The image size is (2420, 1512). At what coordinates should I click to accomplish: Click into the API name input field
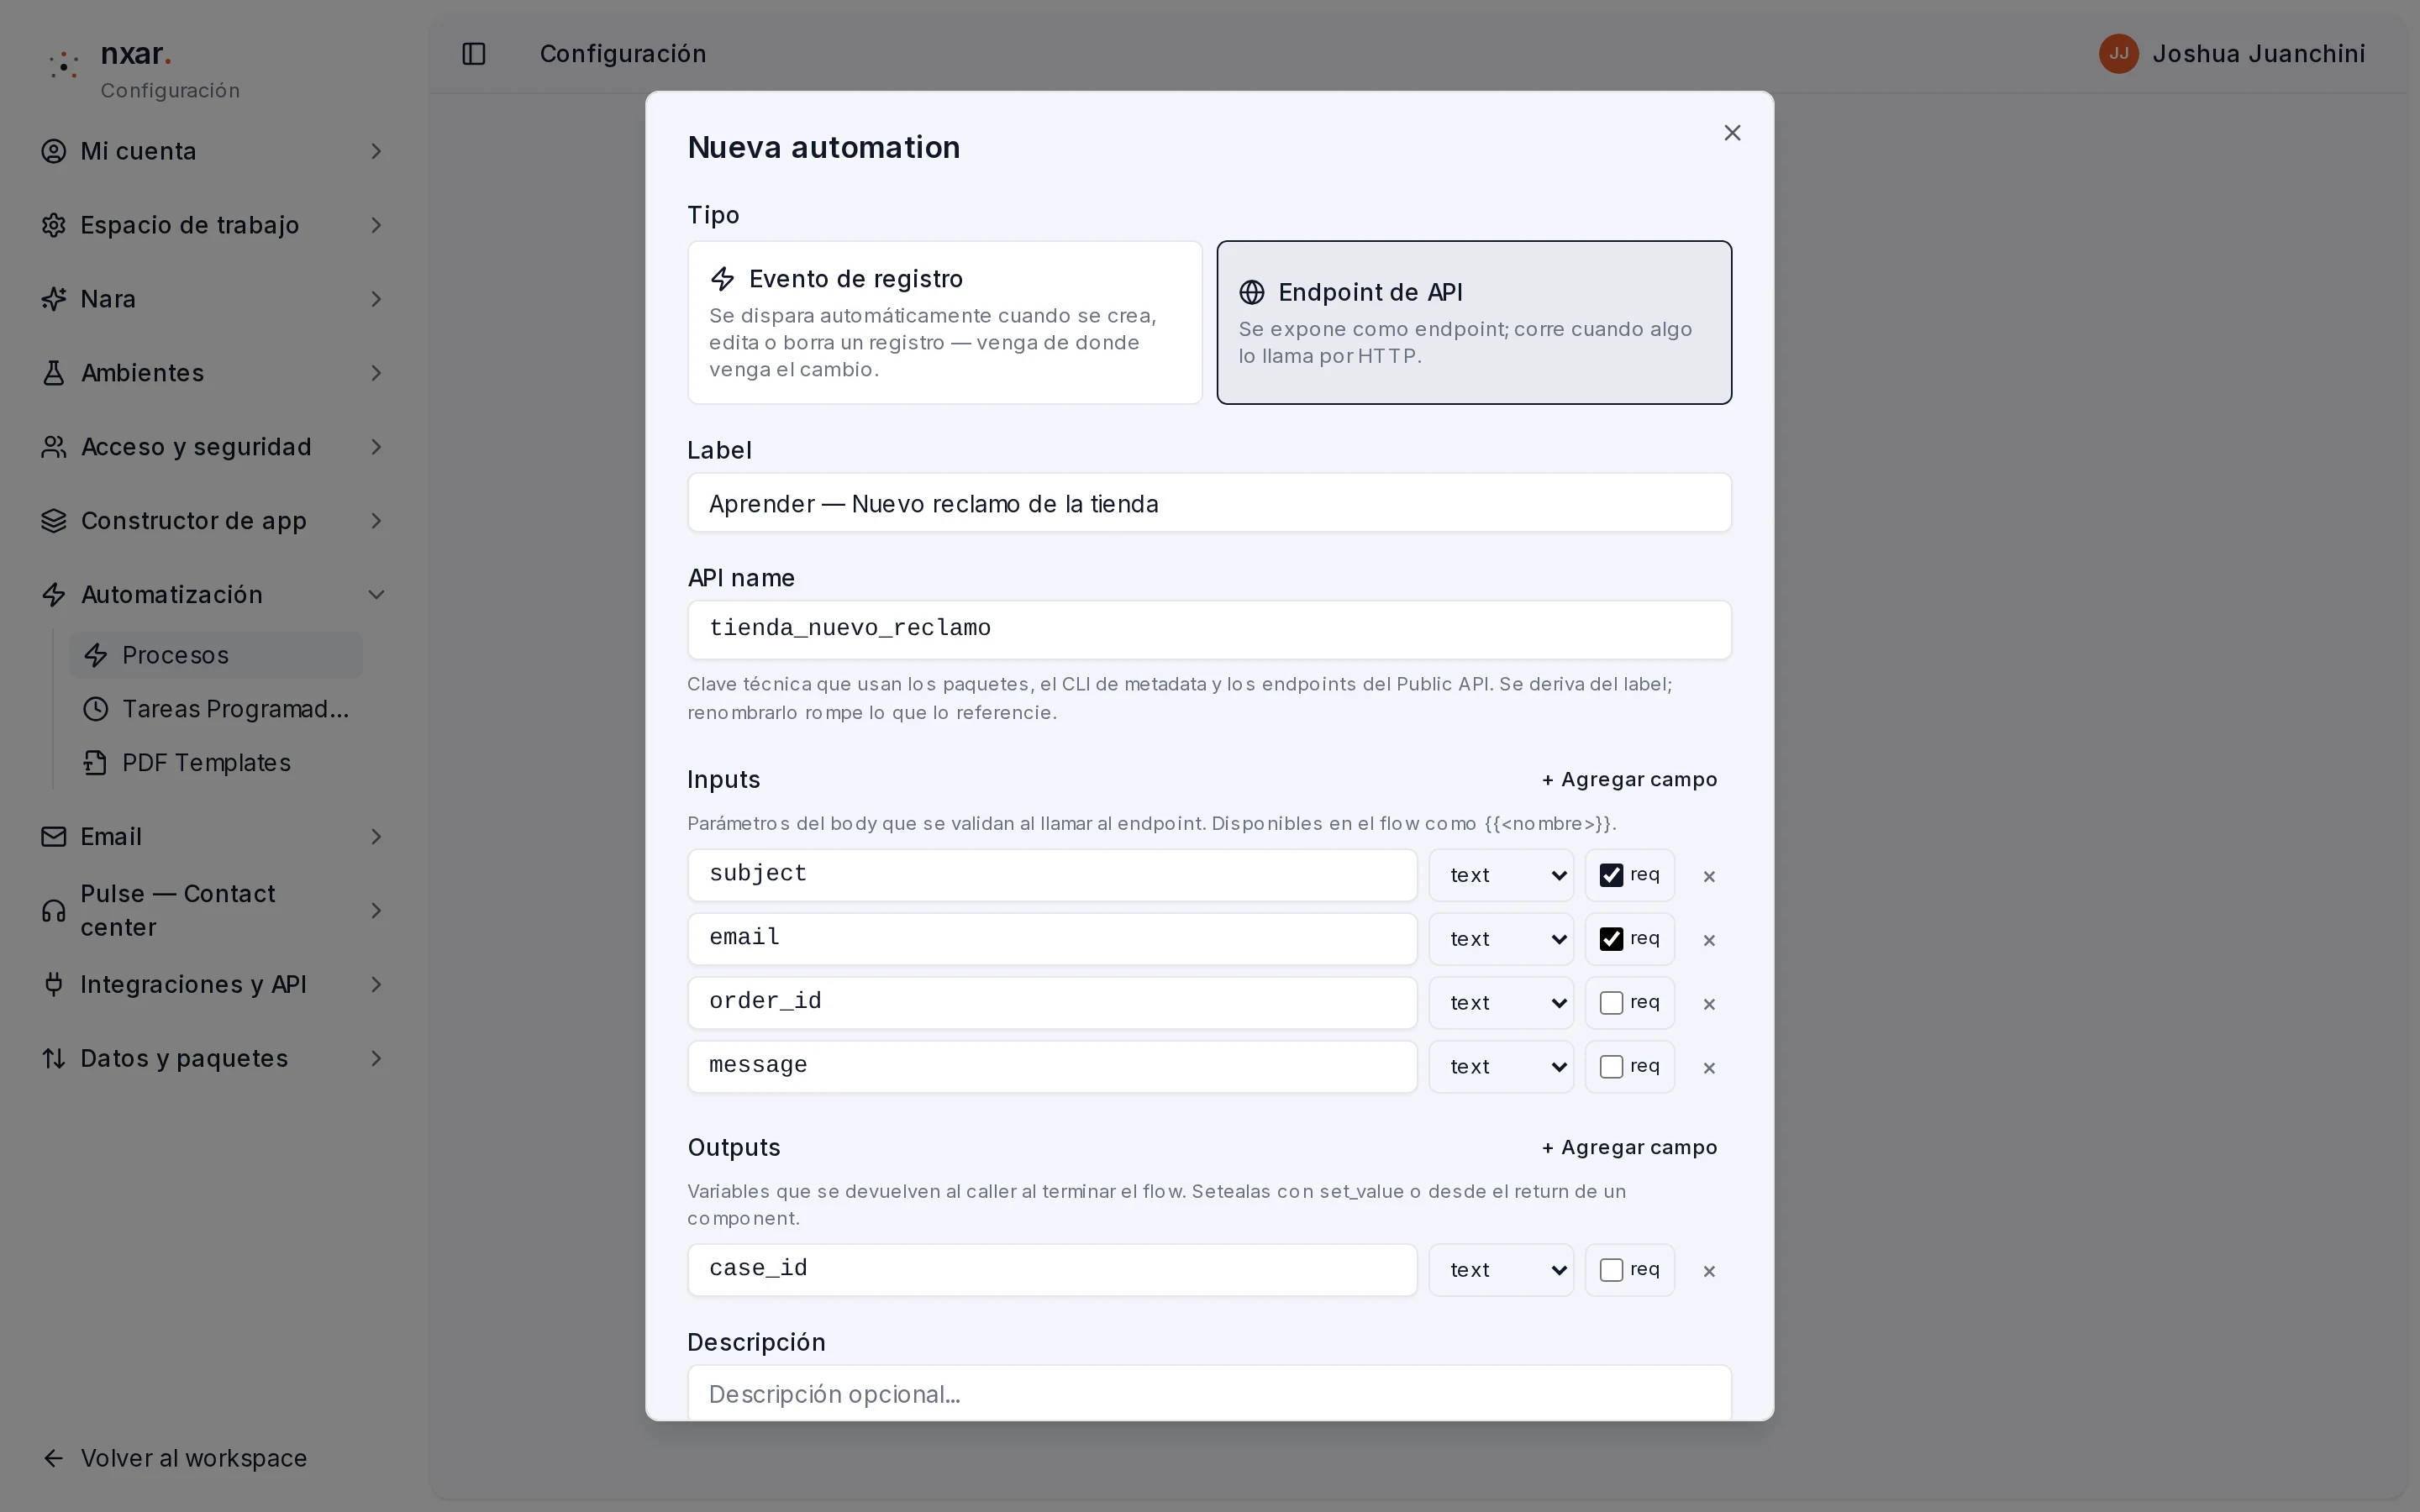tap(1209, 630)
